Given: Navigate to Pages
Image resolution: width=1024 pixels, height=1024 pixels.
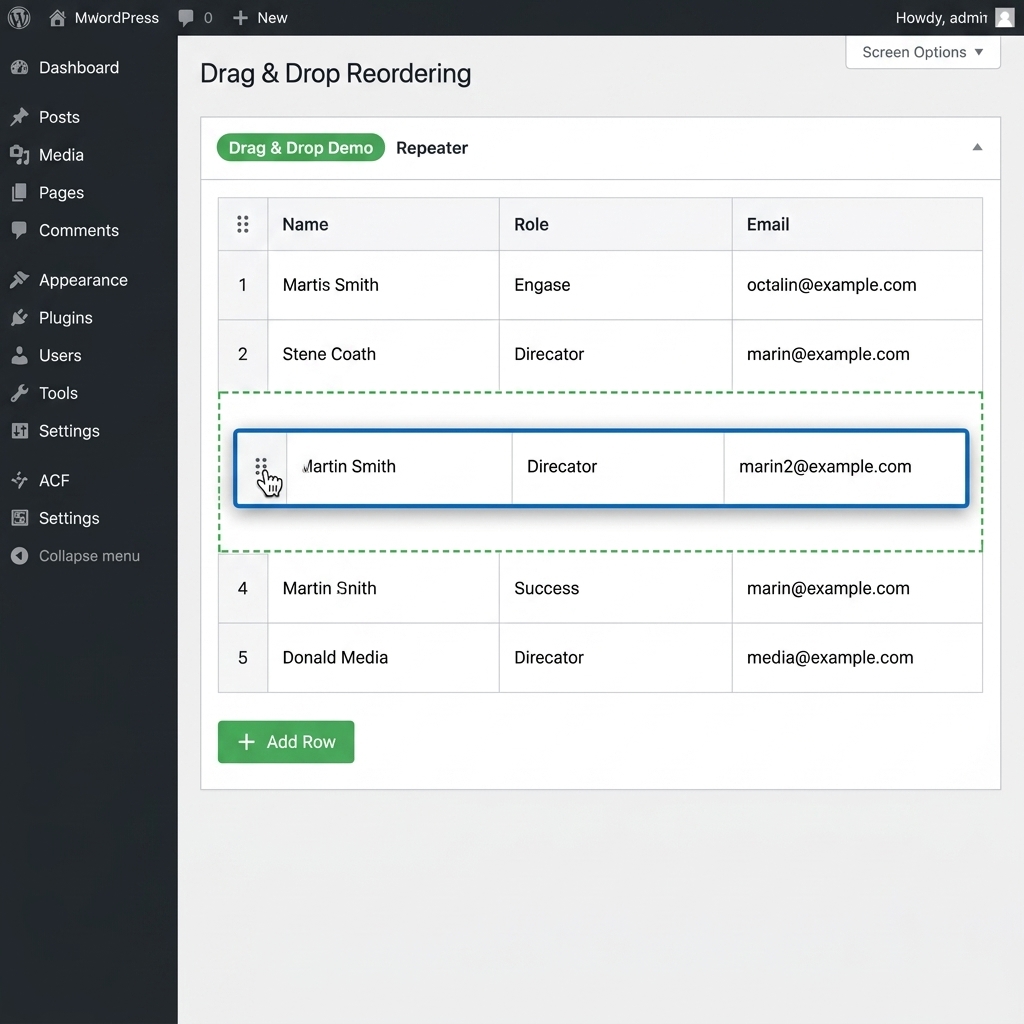Looking at the screenshot, I should click(61, 193).
